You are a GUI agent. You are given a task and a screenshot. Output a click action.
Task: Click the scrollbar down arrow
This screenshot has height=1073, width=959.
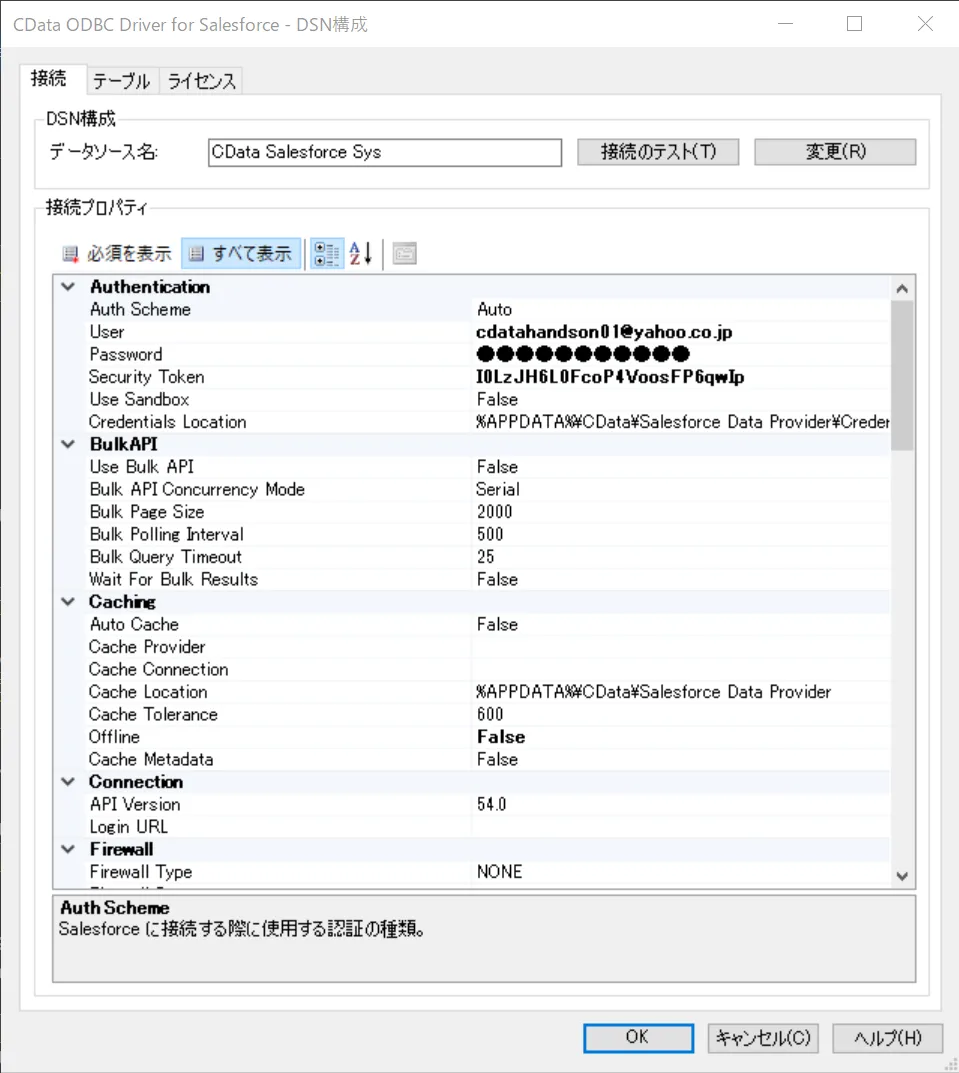click(x=902, y=876)
